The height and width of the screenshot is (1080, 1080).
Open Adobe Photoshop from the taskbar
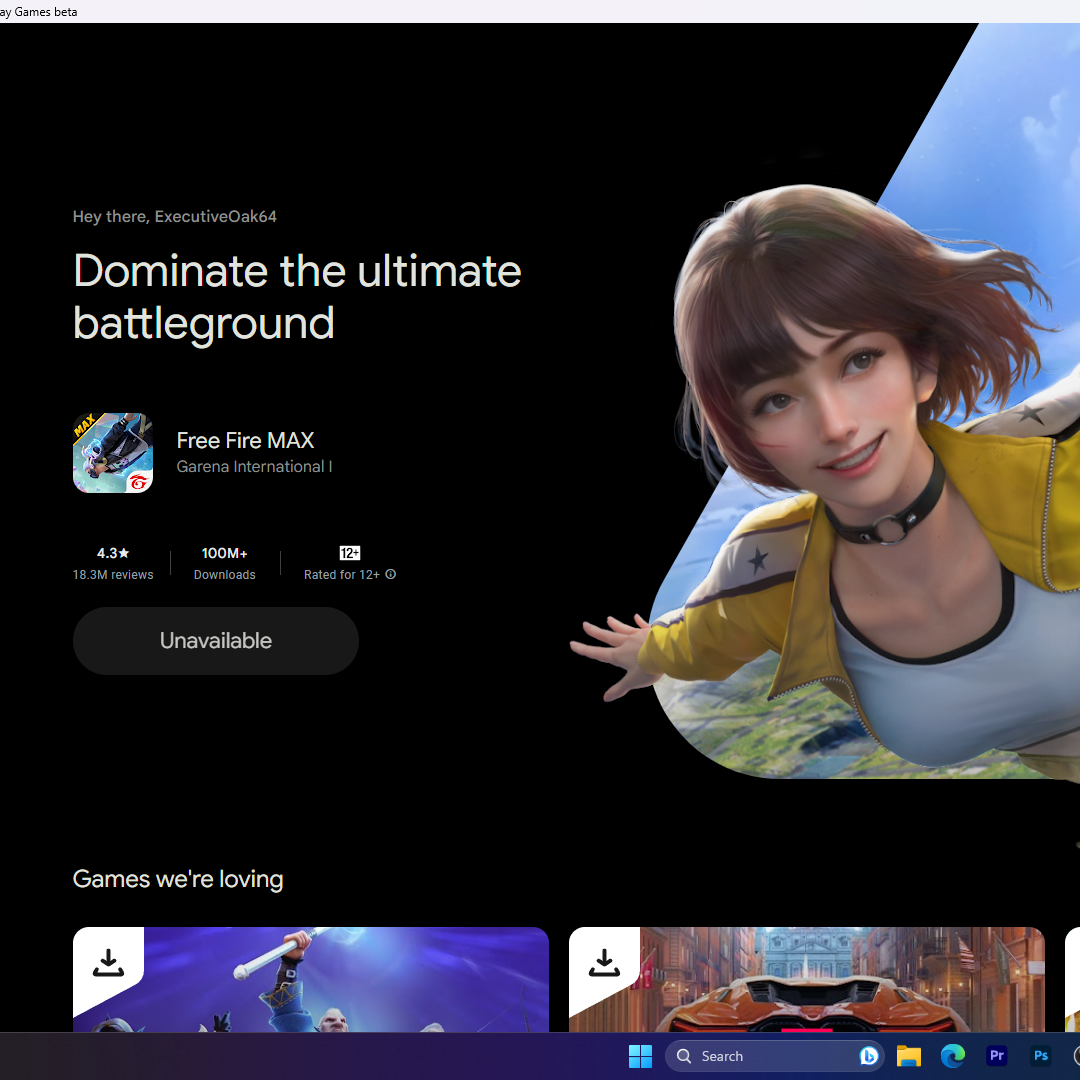coord(1040,1056)
